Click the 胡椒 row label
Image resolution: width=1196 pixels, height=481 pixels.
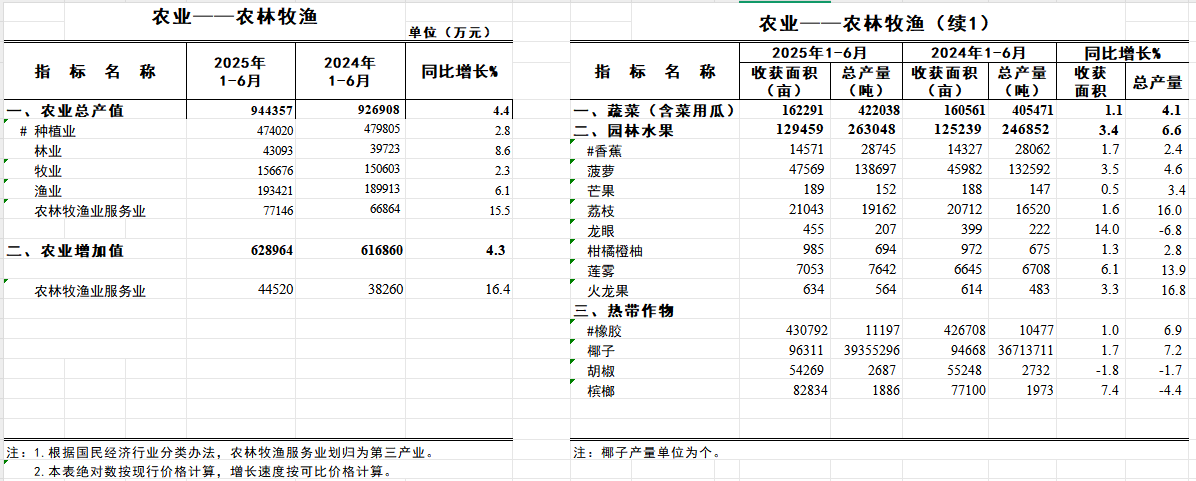coord(602,370)
